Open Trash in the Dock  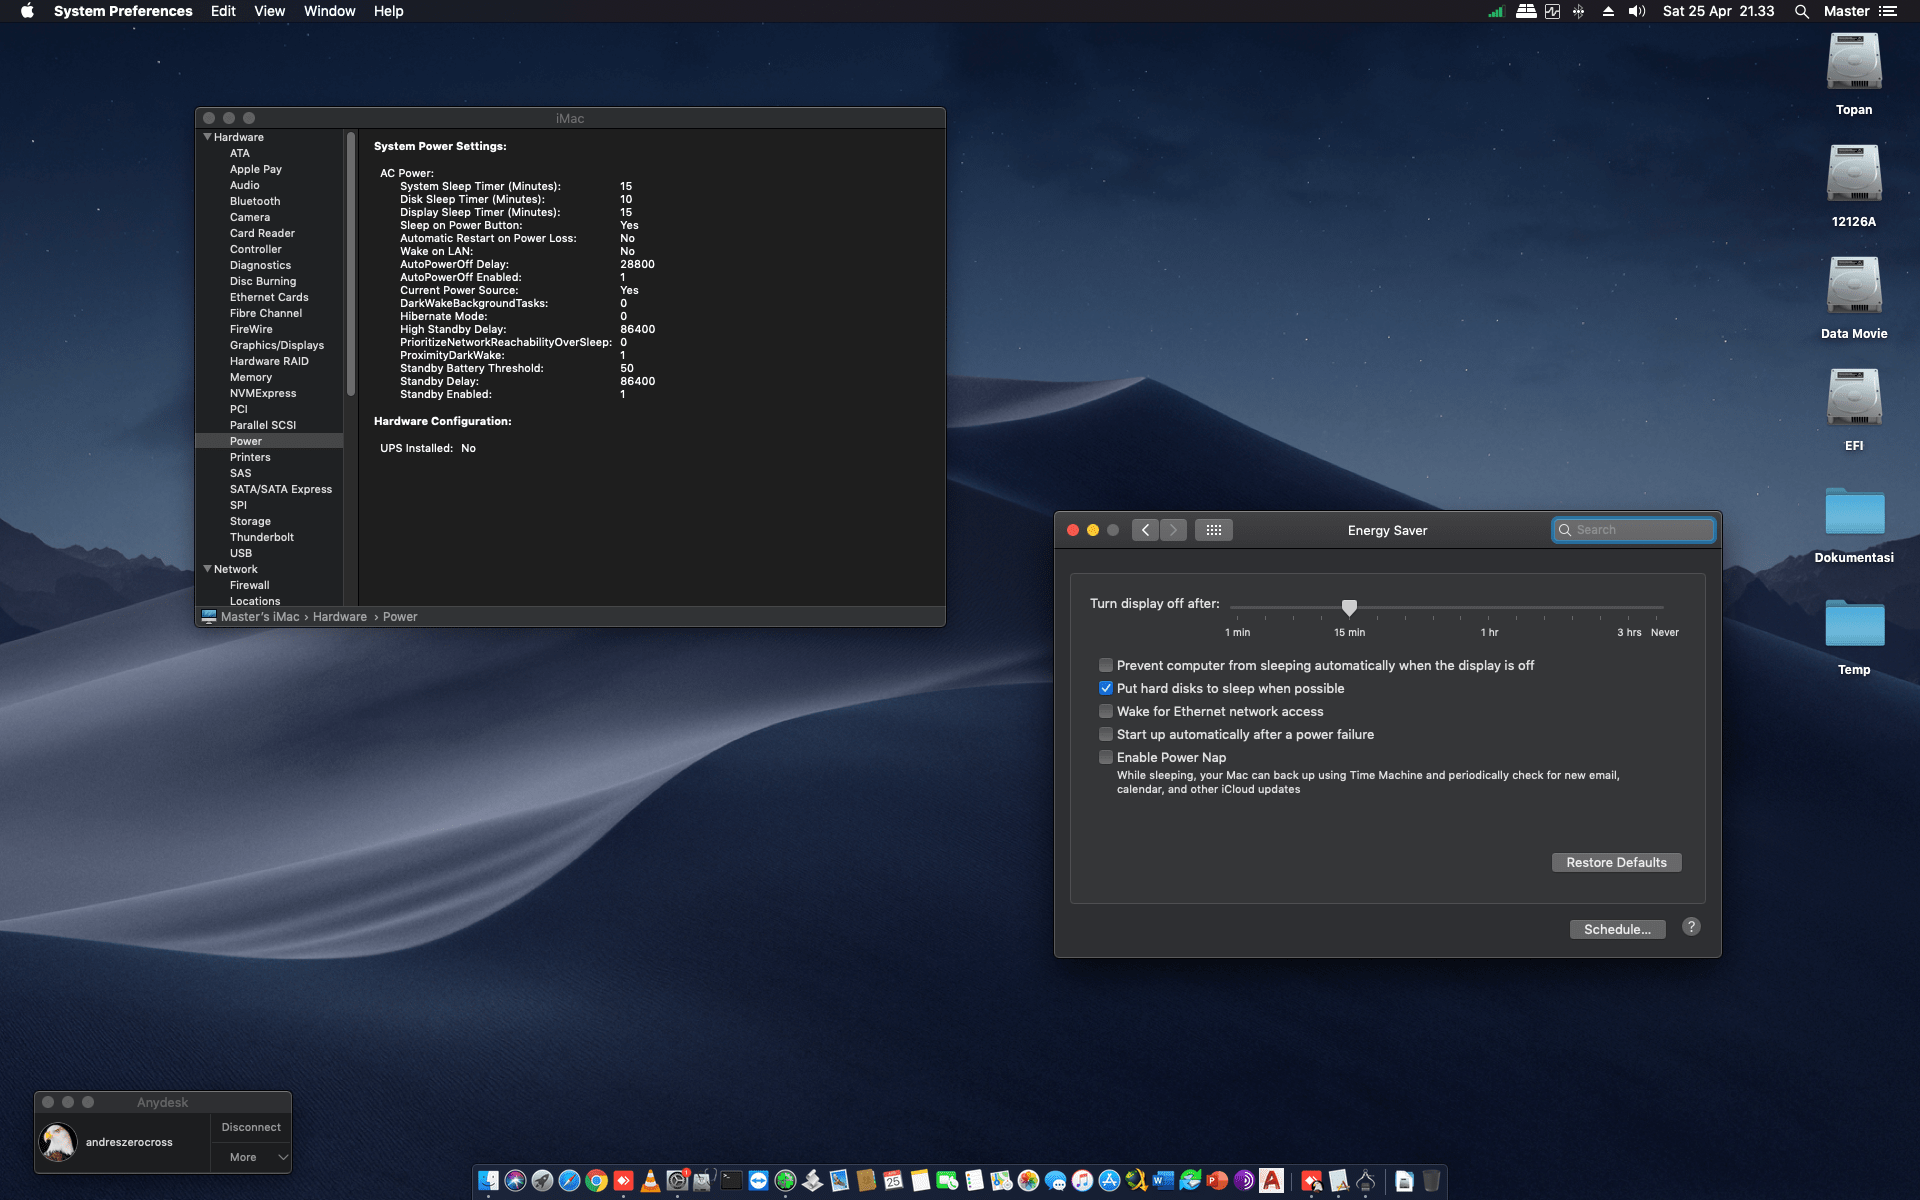1431,1181
